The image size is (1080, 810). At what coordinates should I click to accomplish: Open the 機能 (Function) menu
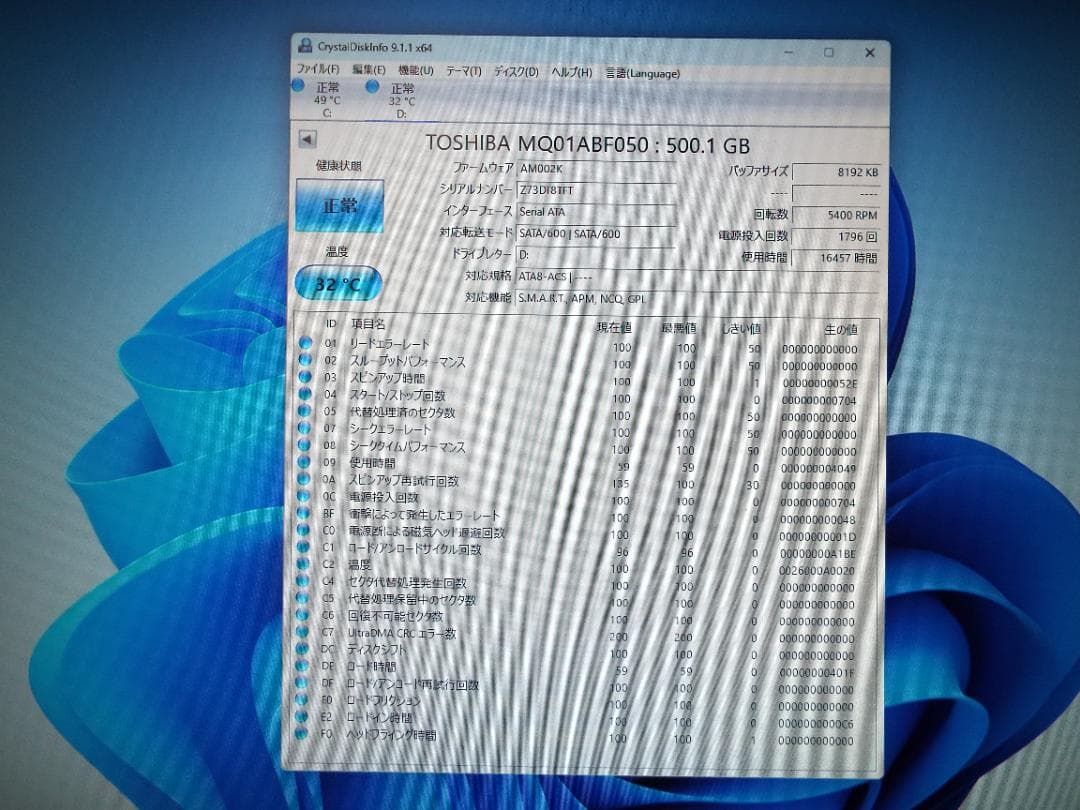coord(416,71)
